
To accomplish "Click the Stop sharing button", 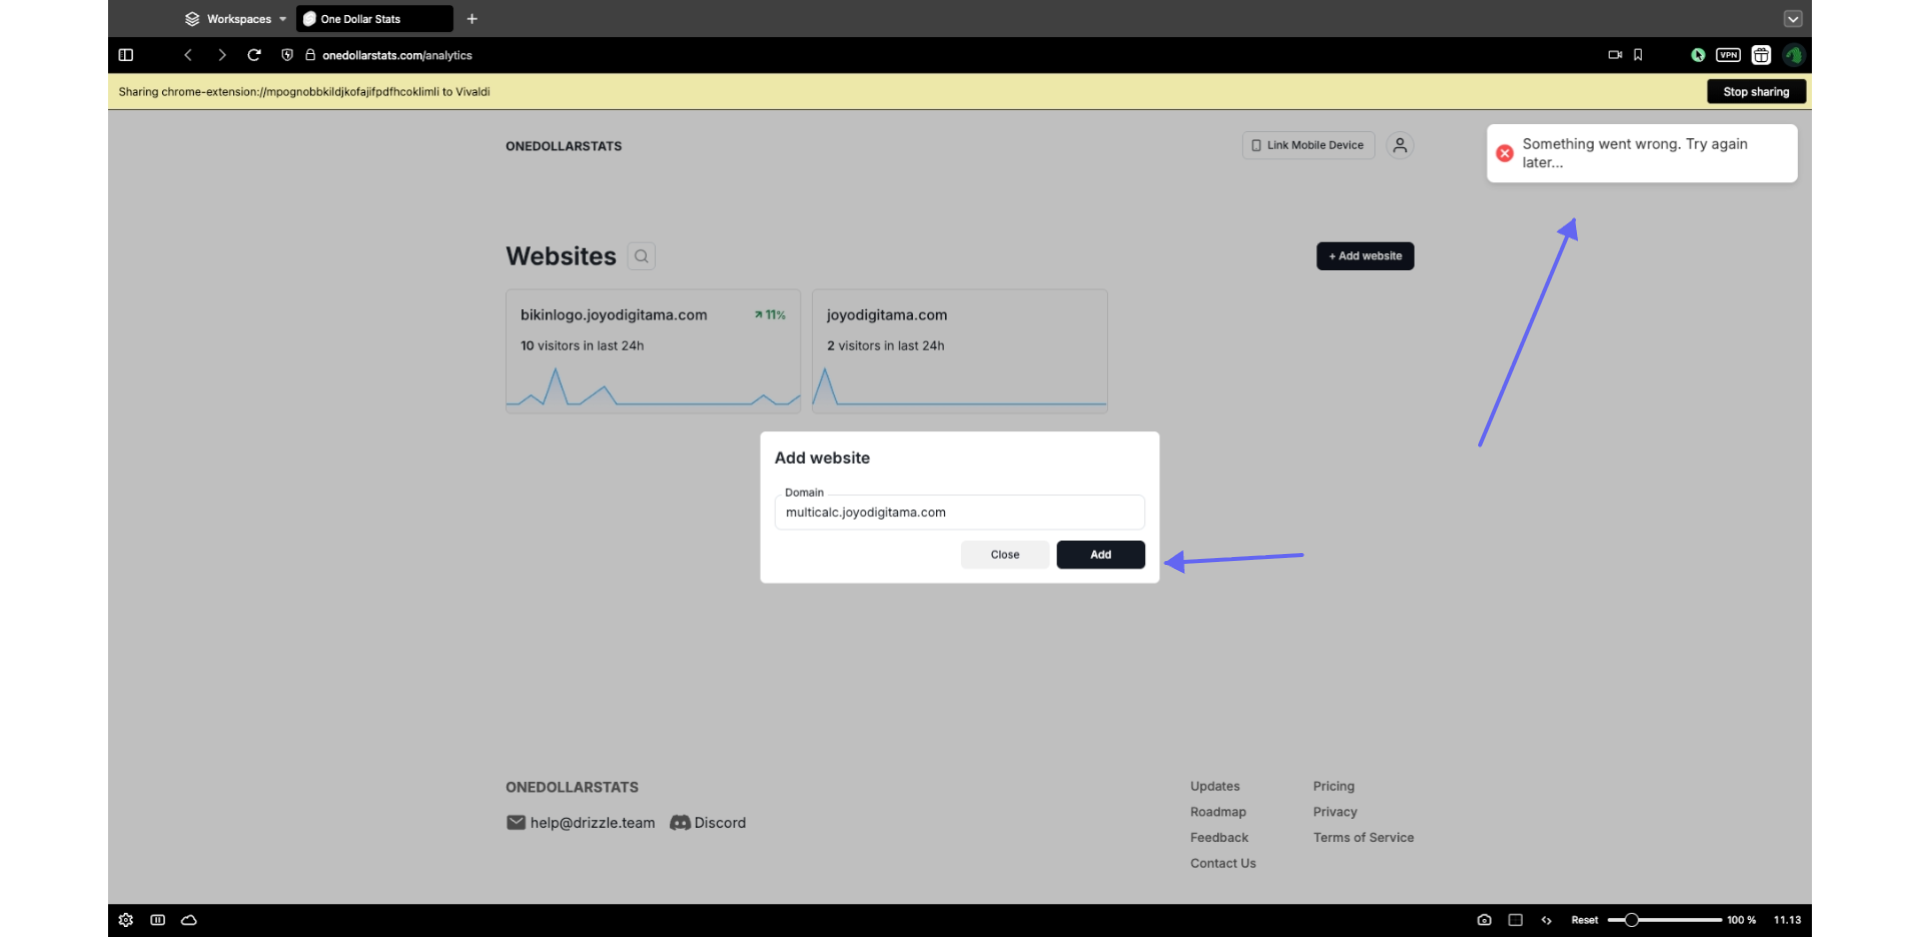I will tap(1755, 92).
